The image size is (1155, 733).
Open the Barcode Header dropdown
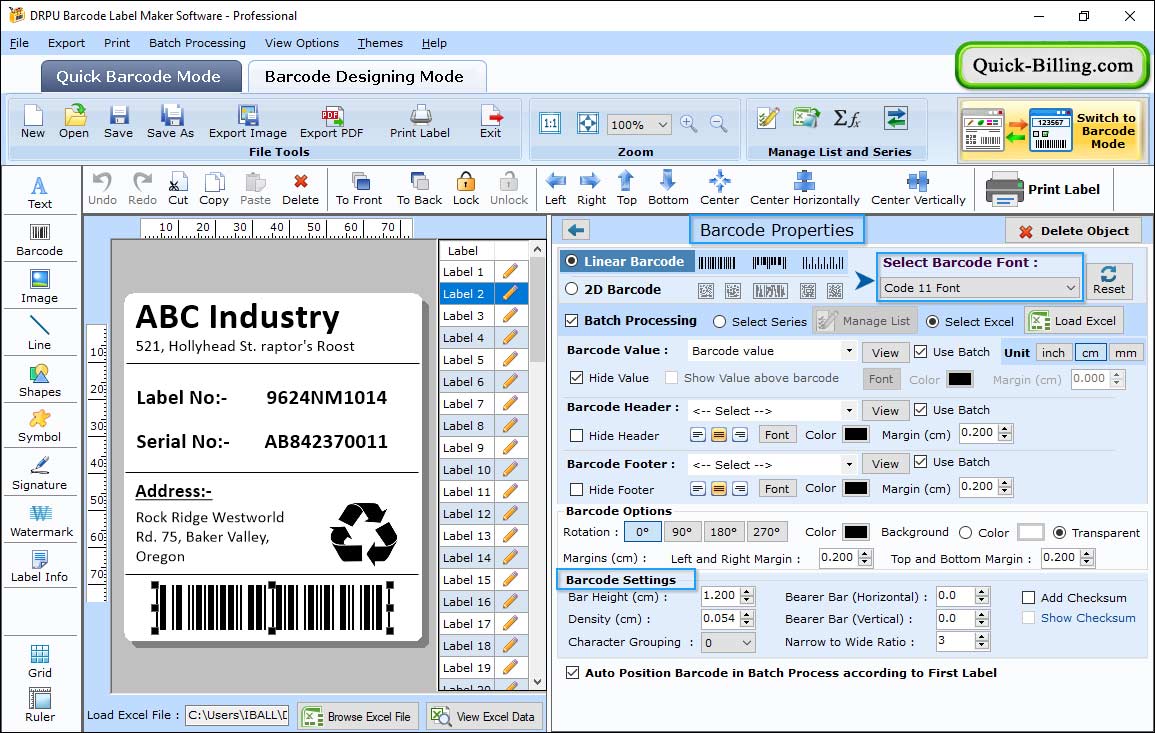pos(849,410)
